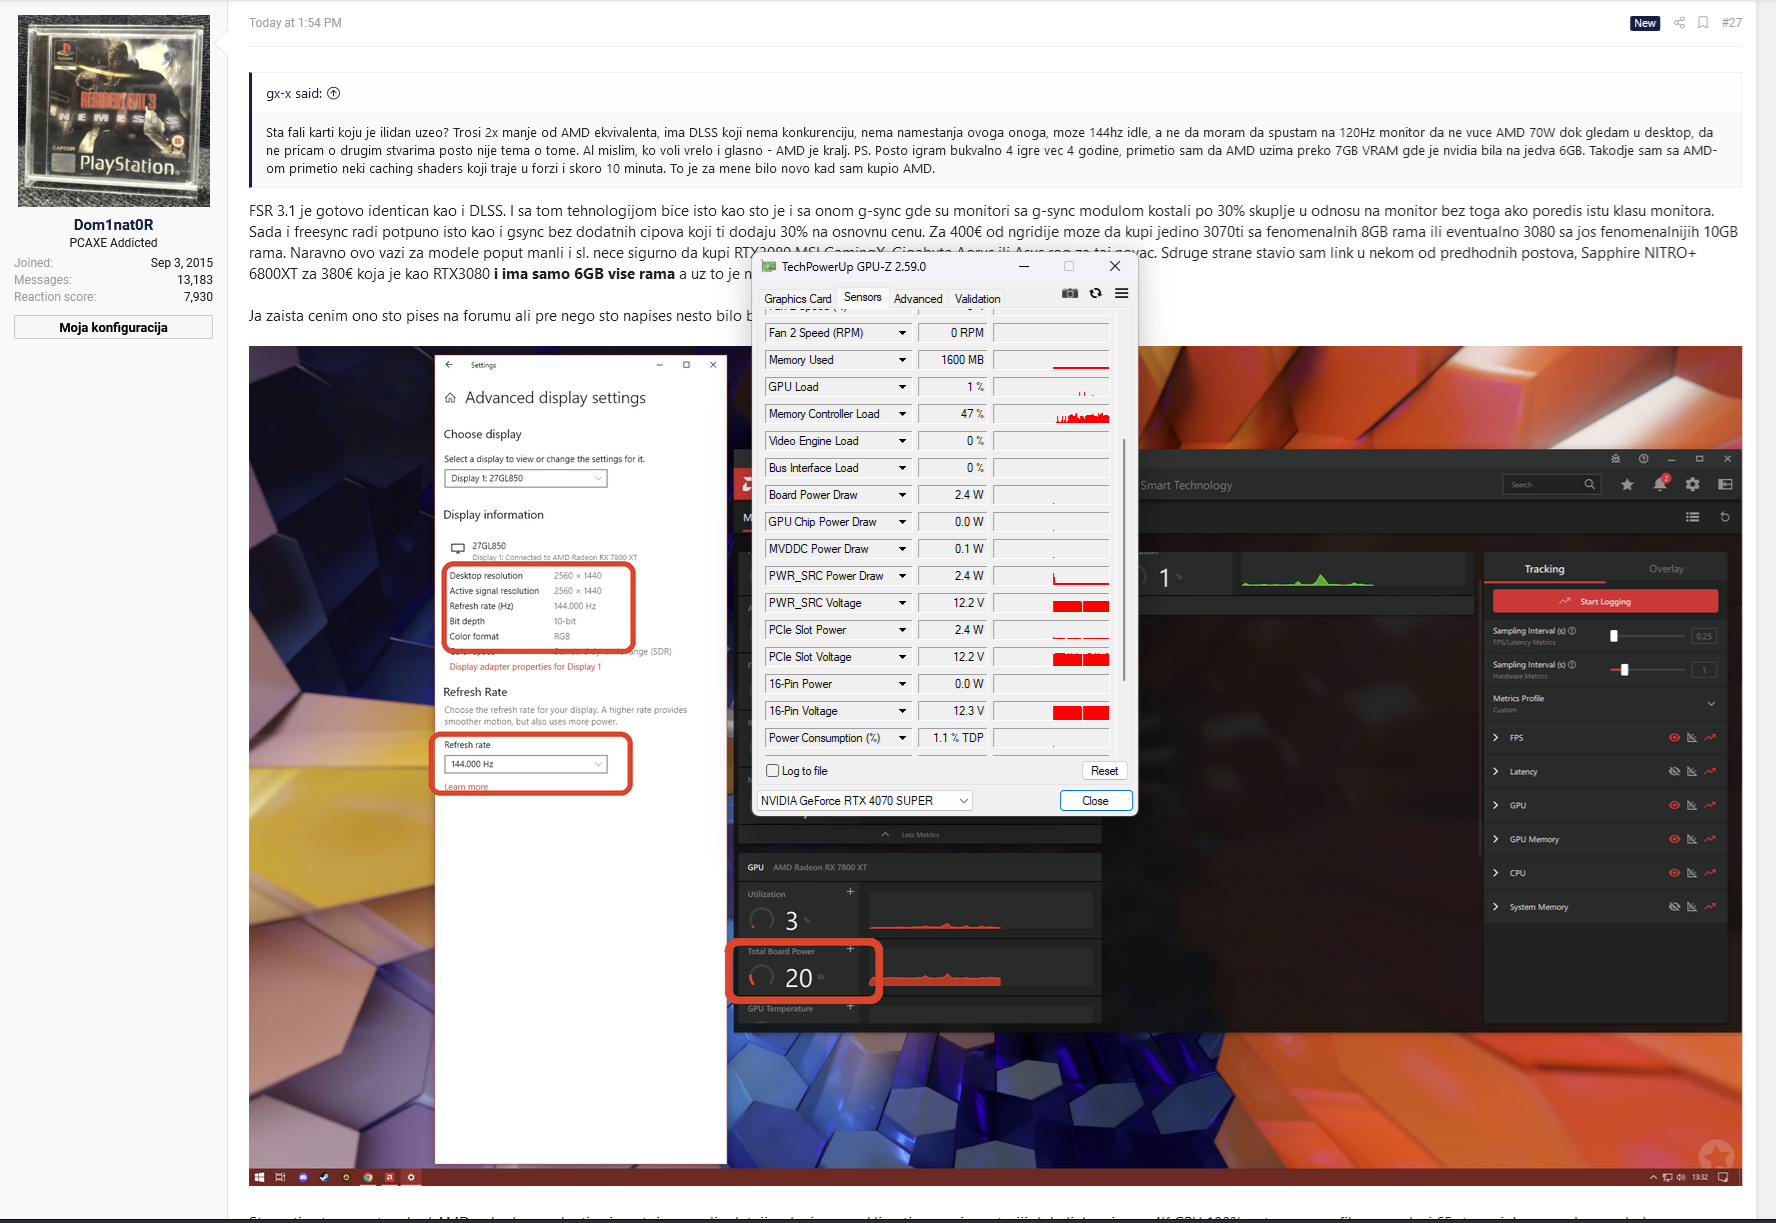Image resolution: width=1776 pixels, height=1223 pixels.
Task: Click the FPS row graph chart icon
Action: pos(1692,738)
